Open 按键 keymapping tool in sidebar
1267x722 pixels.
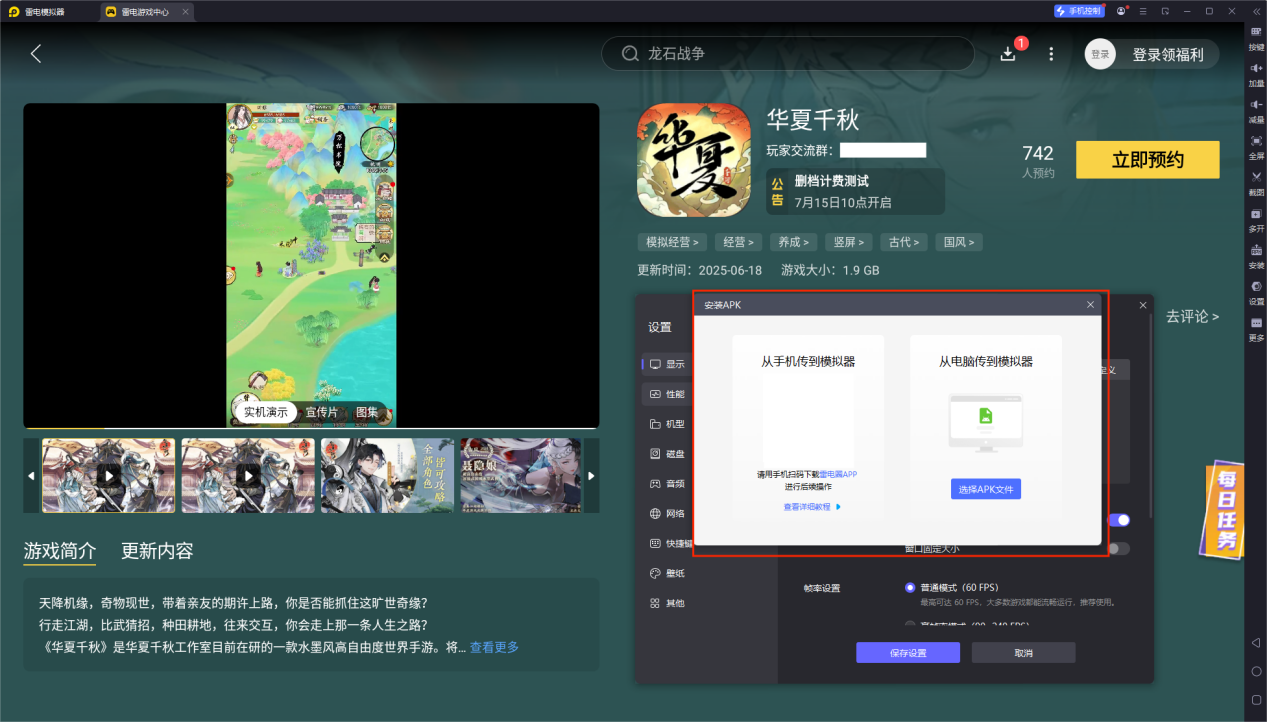click(1256, 38)
